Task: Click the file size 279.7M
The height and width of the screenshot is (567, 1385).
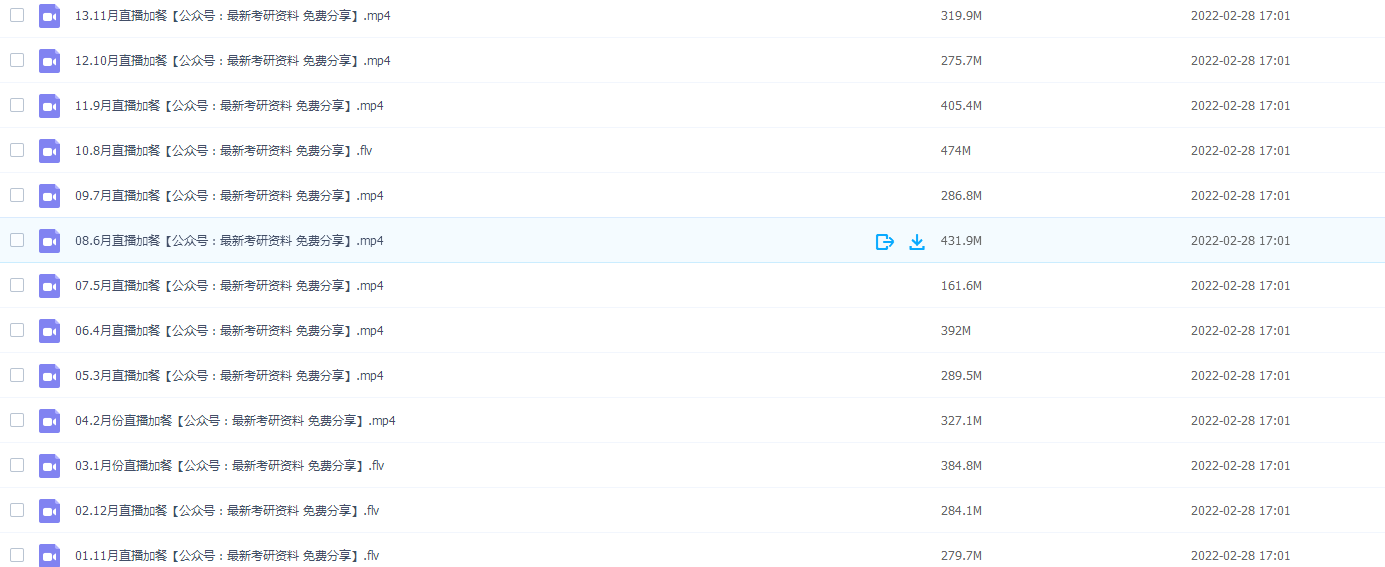Action: [x=961, y=556]
